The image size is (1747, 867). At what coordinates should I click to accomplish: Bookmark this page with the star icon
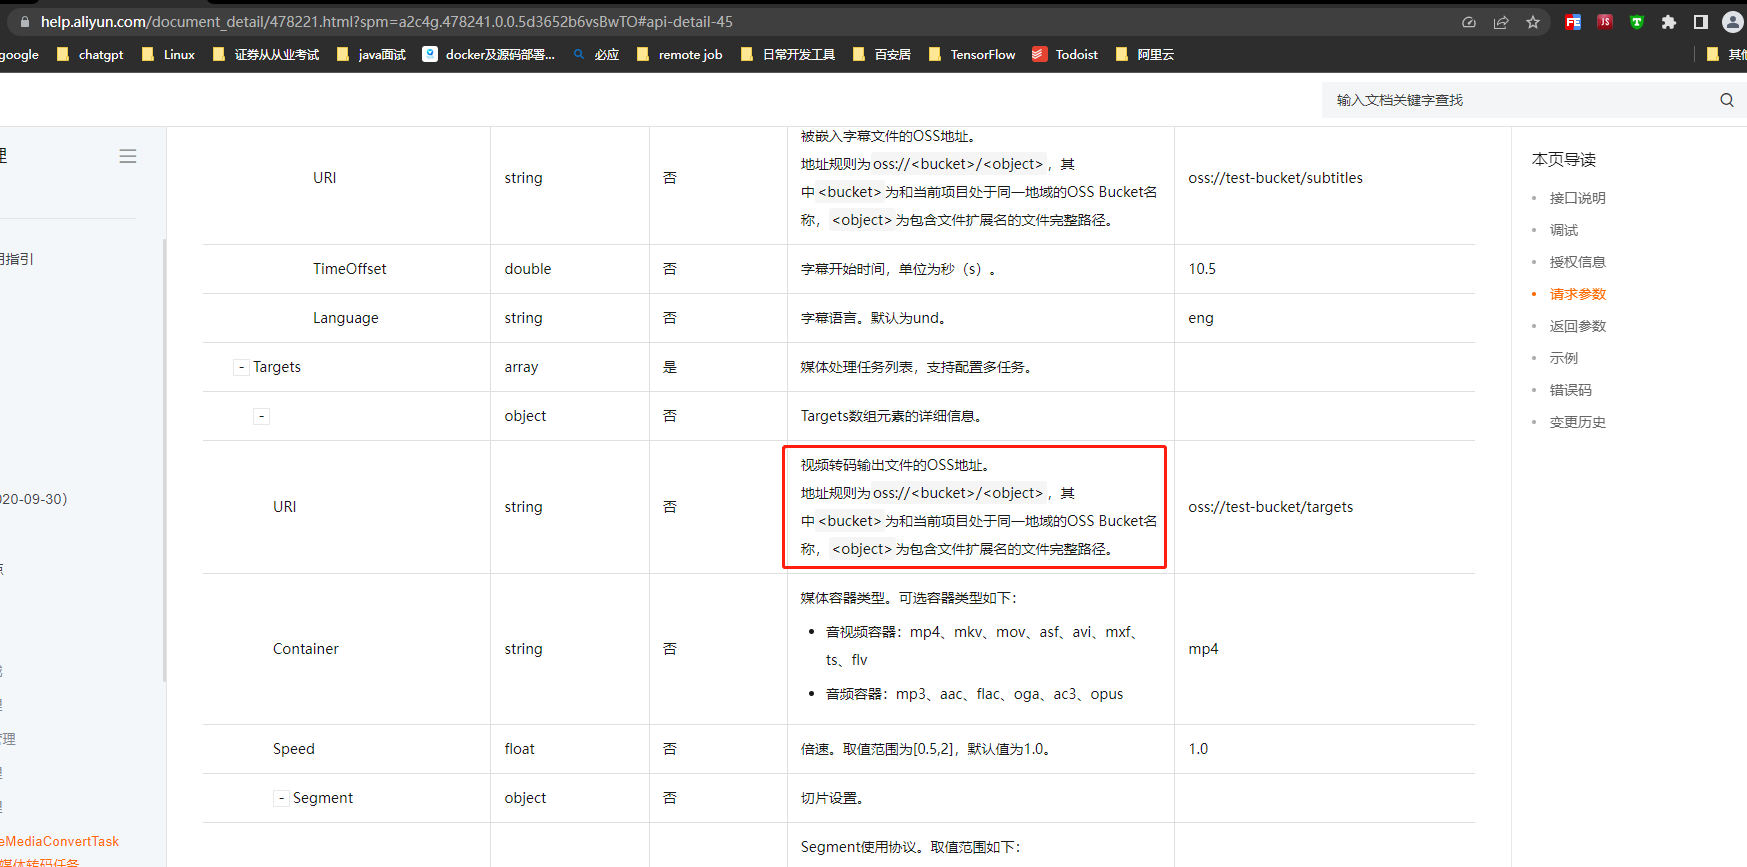[x=1533, y=22]
